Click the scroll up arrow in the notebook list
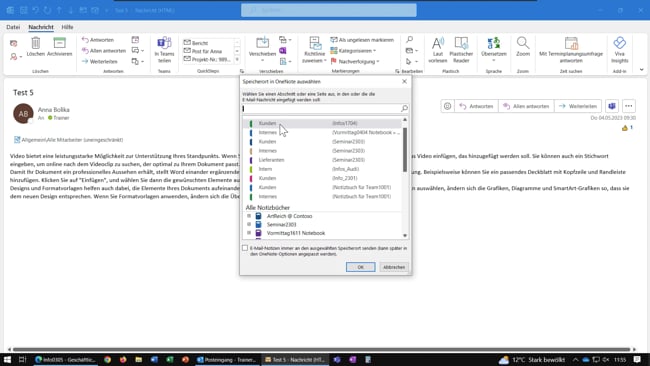 point(405,120)
